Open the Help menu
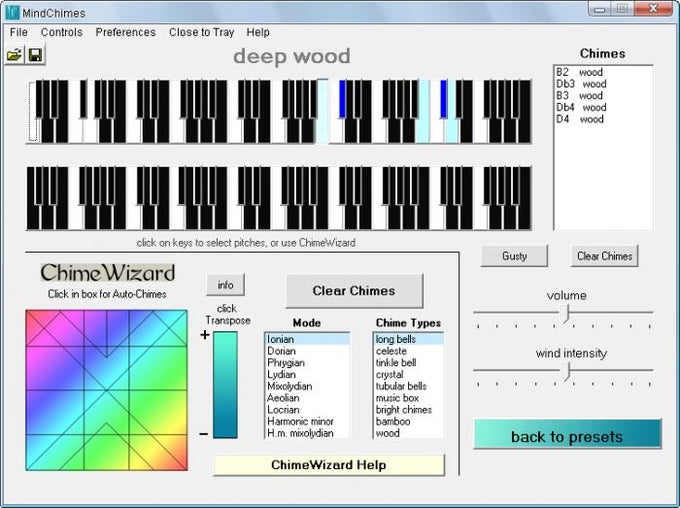Viewport: 680px width, 508px height. point(258,32)
